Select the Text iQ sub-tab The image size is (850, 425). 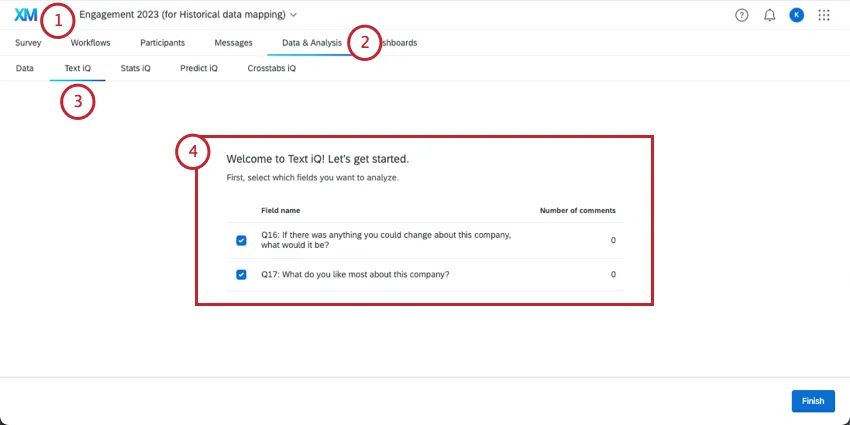78,69
